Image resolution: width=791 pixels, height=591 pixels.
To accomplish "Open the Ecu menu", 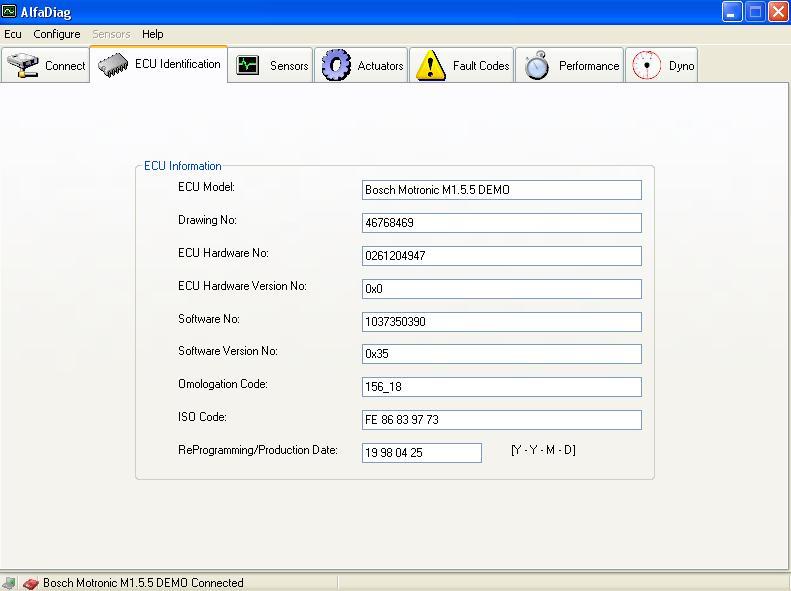I will point(13,34).
